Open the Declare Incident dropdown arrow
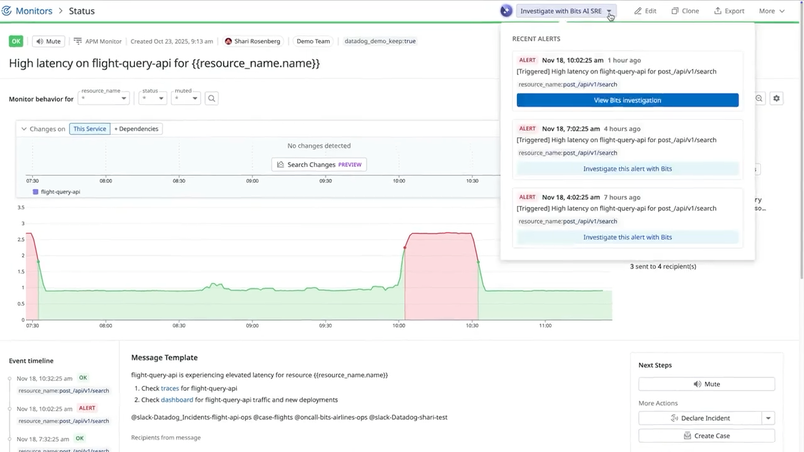This screenshot has width=804, height=452. click(x=768, y=418)
